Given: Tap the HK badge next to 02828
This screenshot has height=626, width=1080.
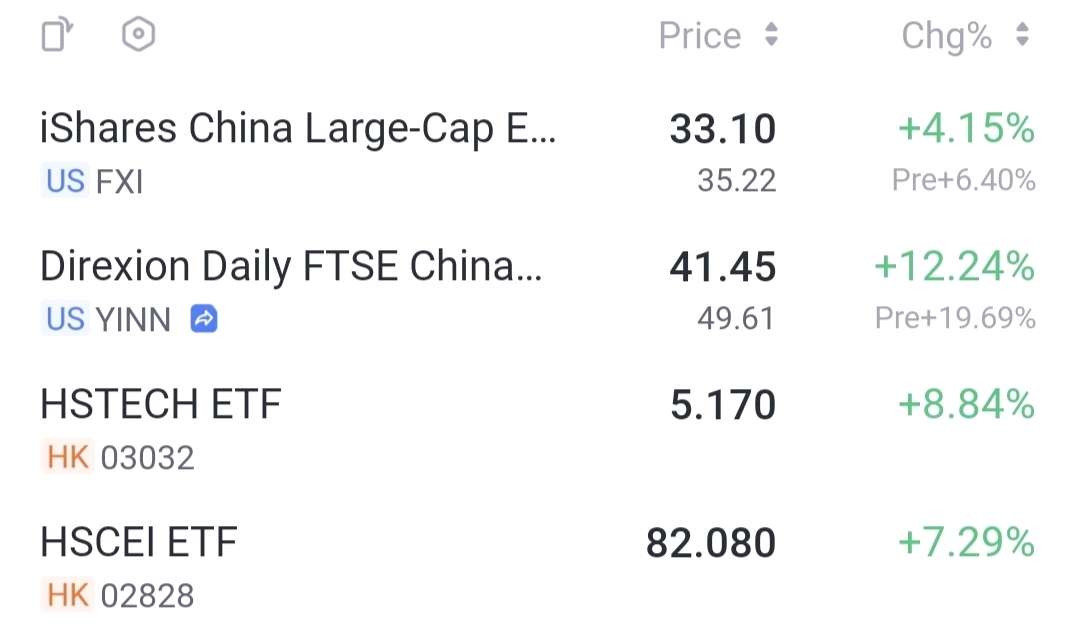Looking at the screenshot, I should 67,595.
